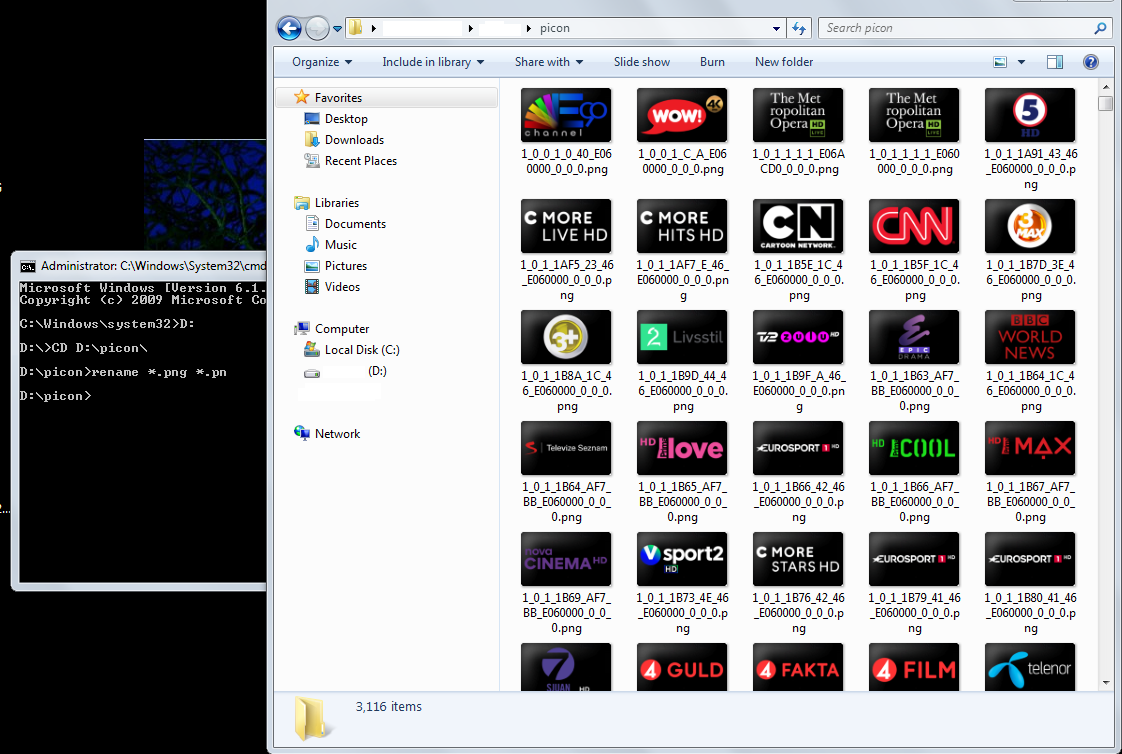Open Recent Places in Favorites
This screenshot has height=754, width=1122.
click(x=360, y=161)
